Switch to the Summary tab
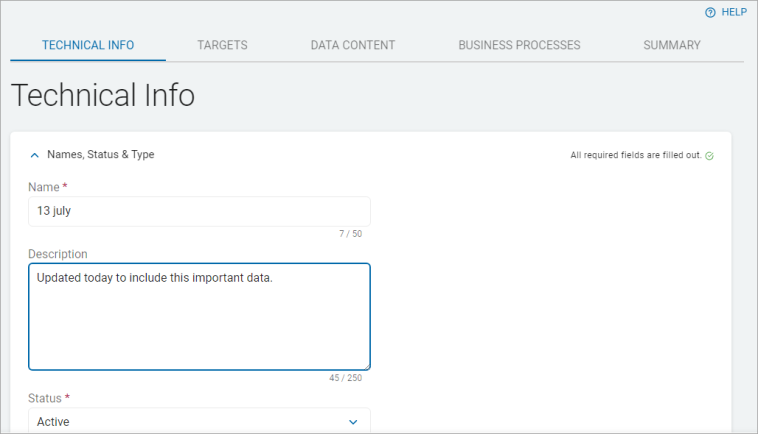Image resolution: width=758 pixels, height=434 pixels. tap(671, 45)
